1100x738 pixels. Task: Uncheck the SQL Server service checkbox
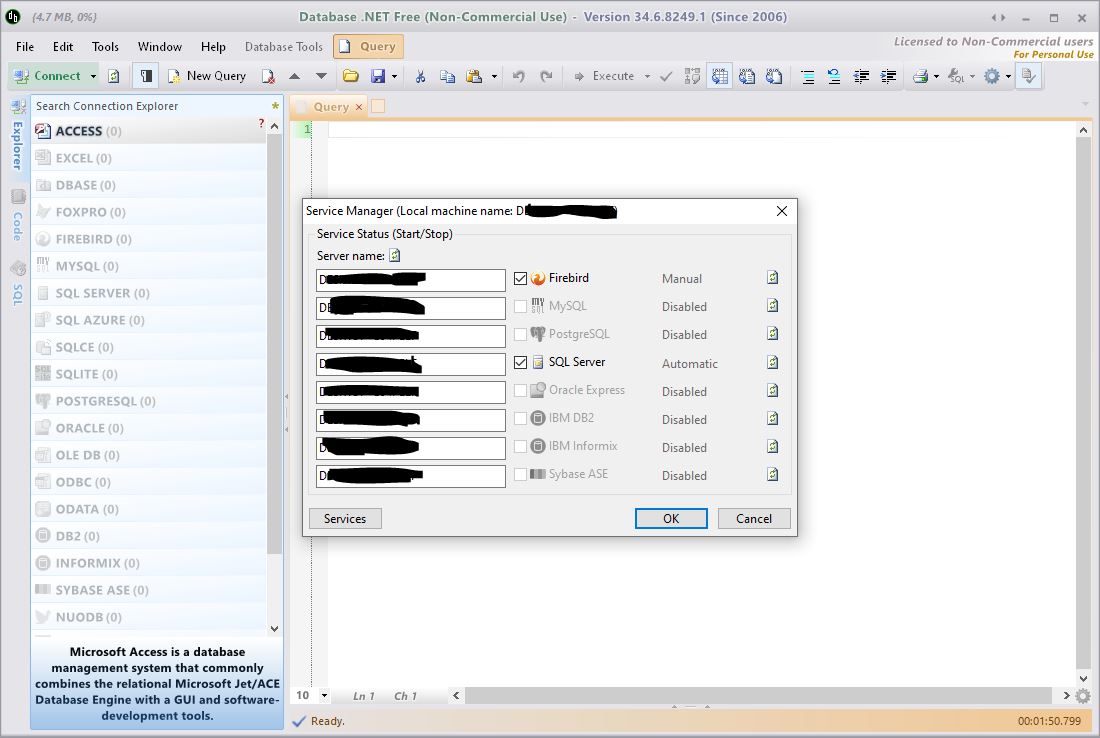point(521,363)
